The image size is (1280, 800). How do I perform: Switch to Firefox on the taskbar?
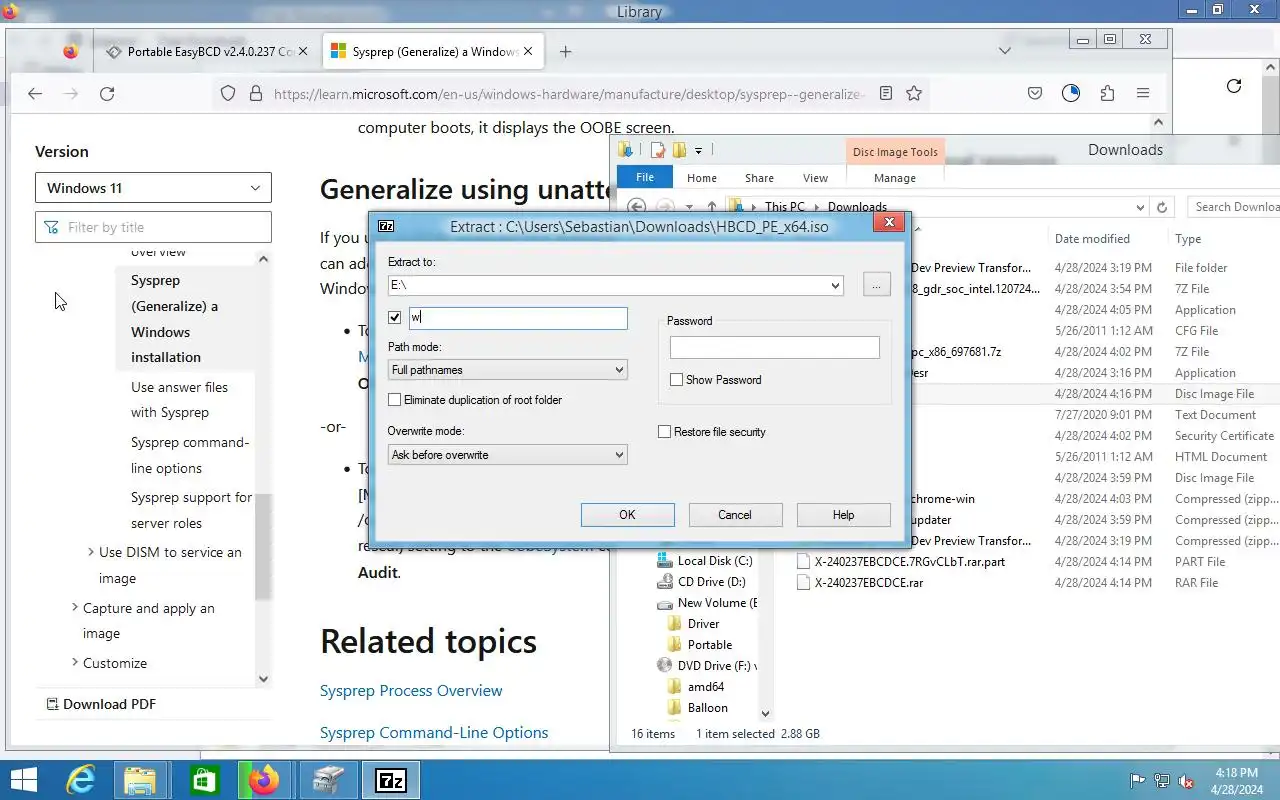(x=264, y=780)
